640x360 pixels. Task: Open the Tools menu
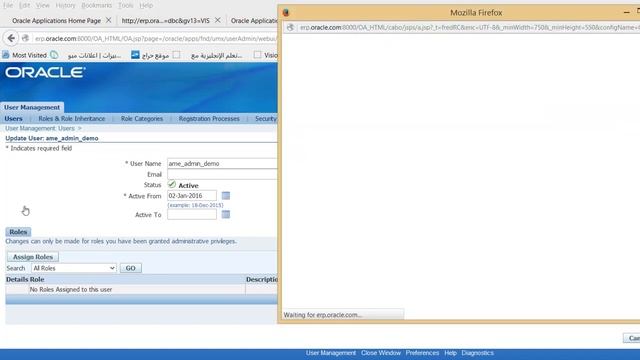point(125,5)
